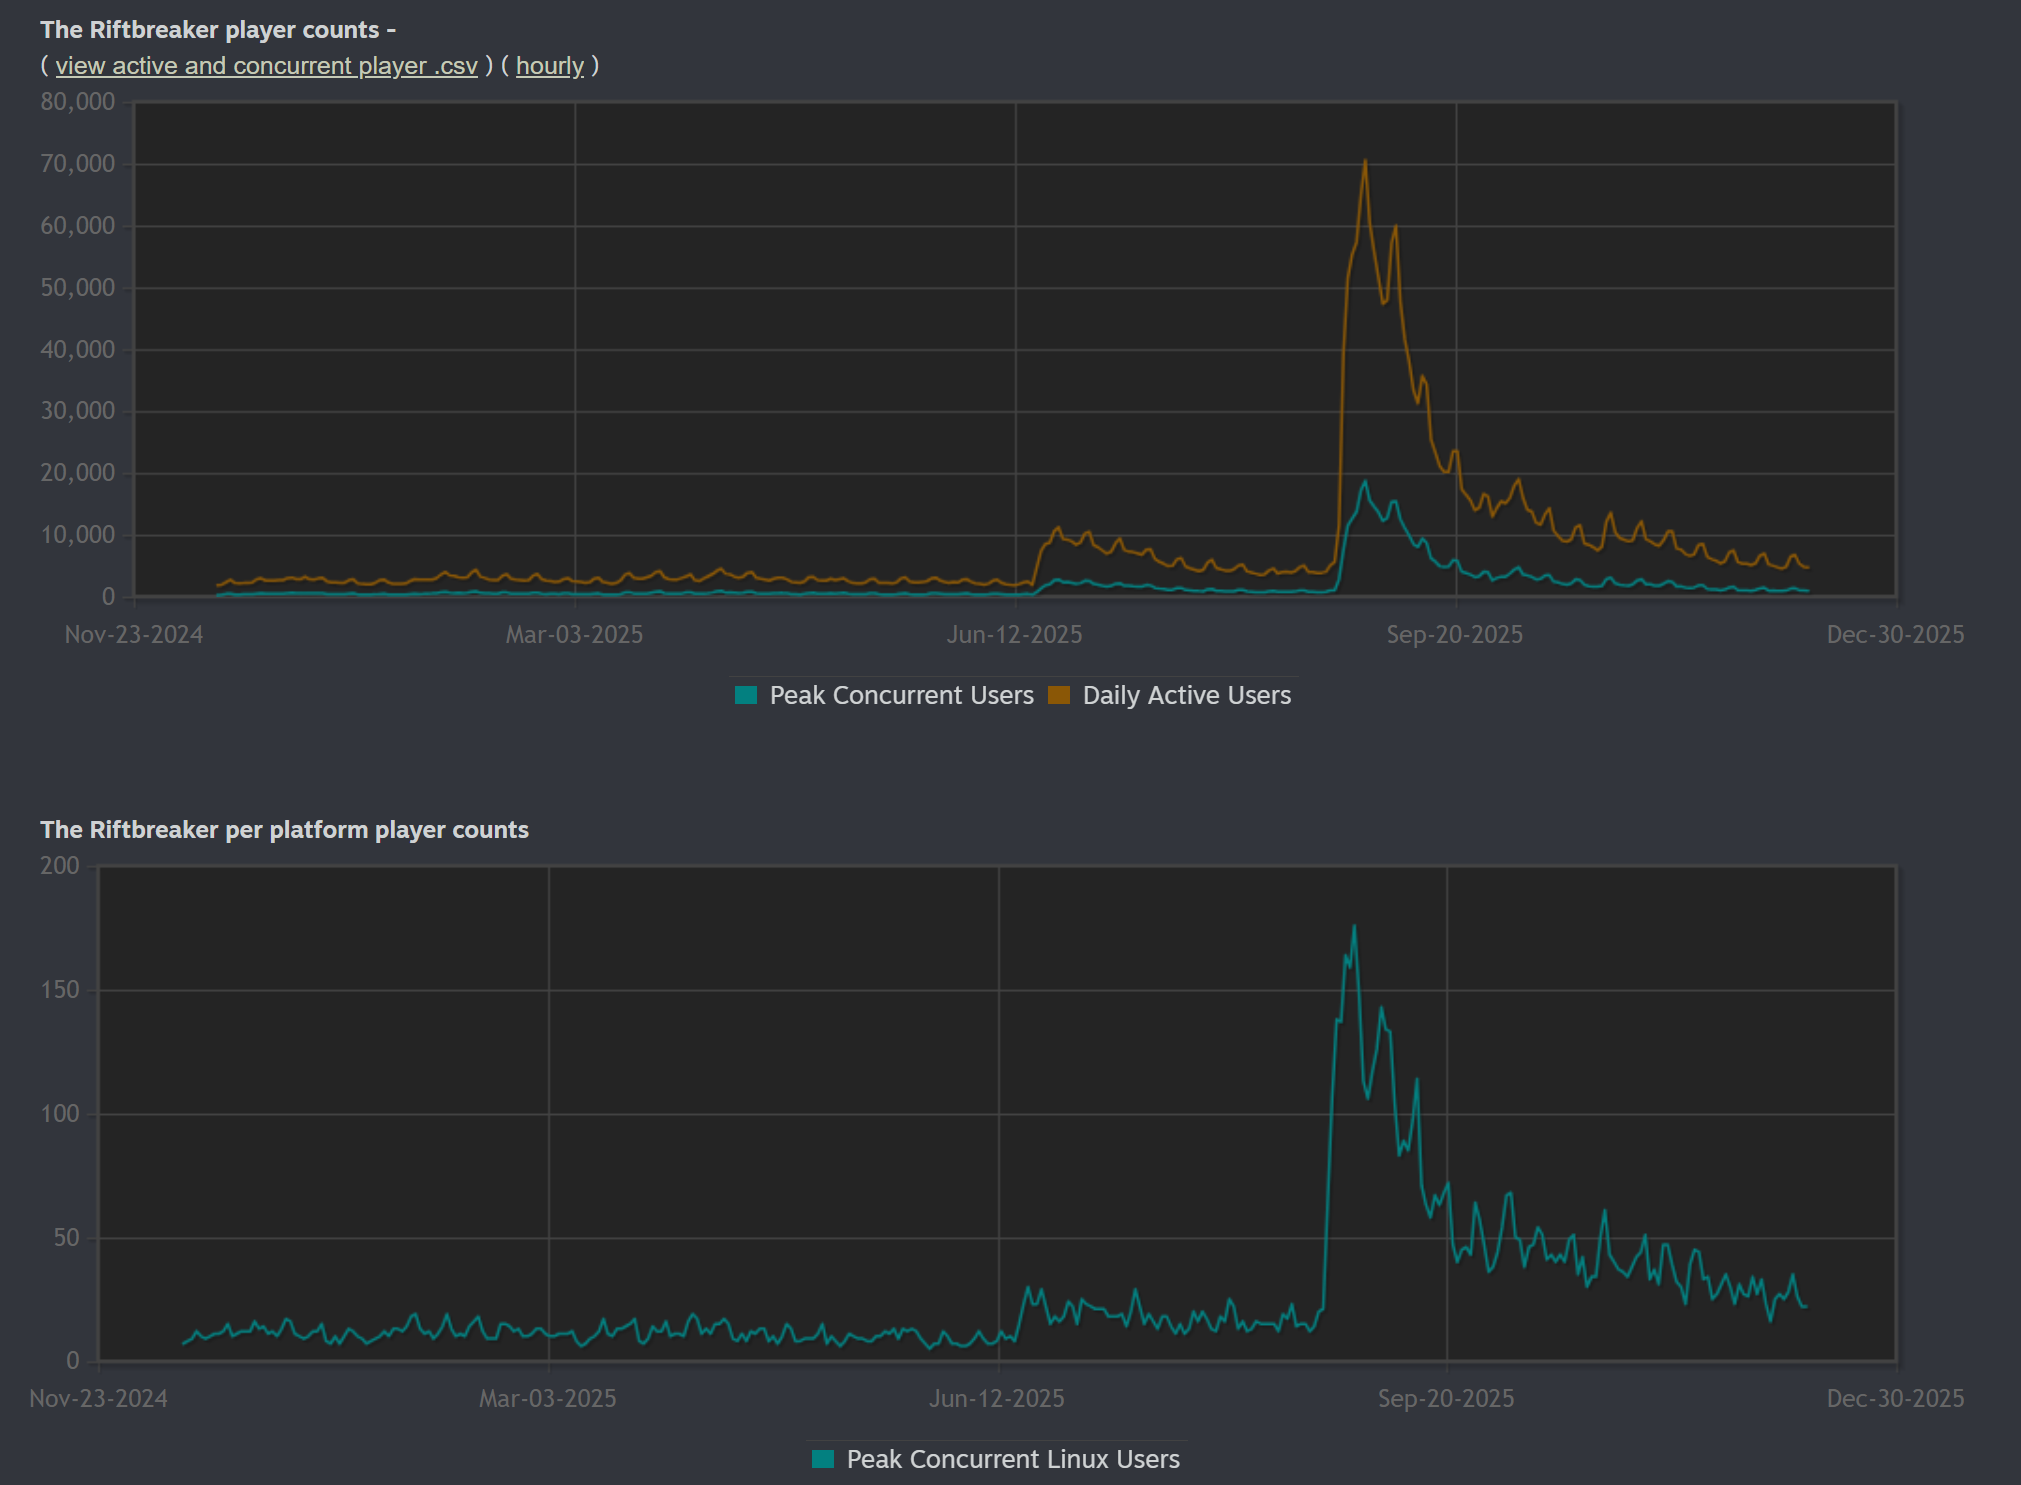The width and height of the screenshot is (2021, 1485).
Task: Open the view active and concurrent player .csv link
Action: point(266,66)
